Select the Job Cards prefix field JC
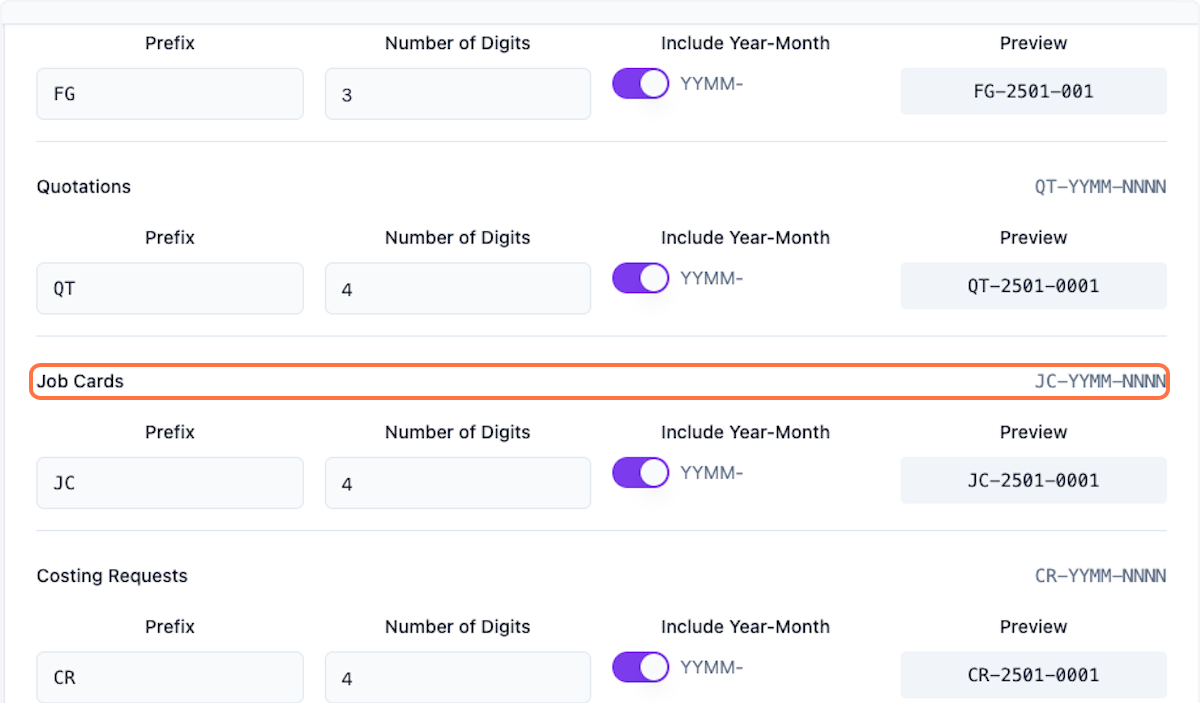1200x703 pixels. pyautogui.click(x=170, y=484)
